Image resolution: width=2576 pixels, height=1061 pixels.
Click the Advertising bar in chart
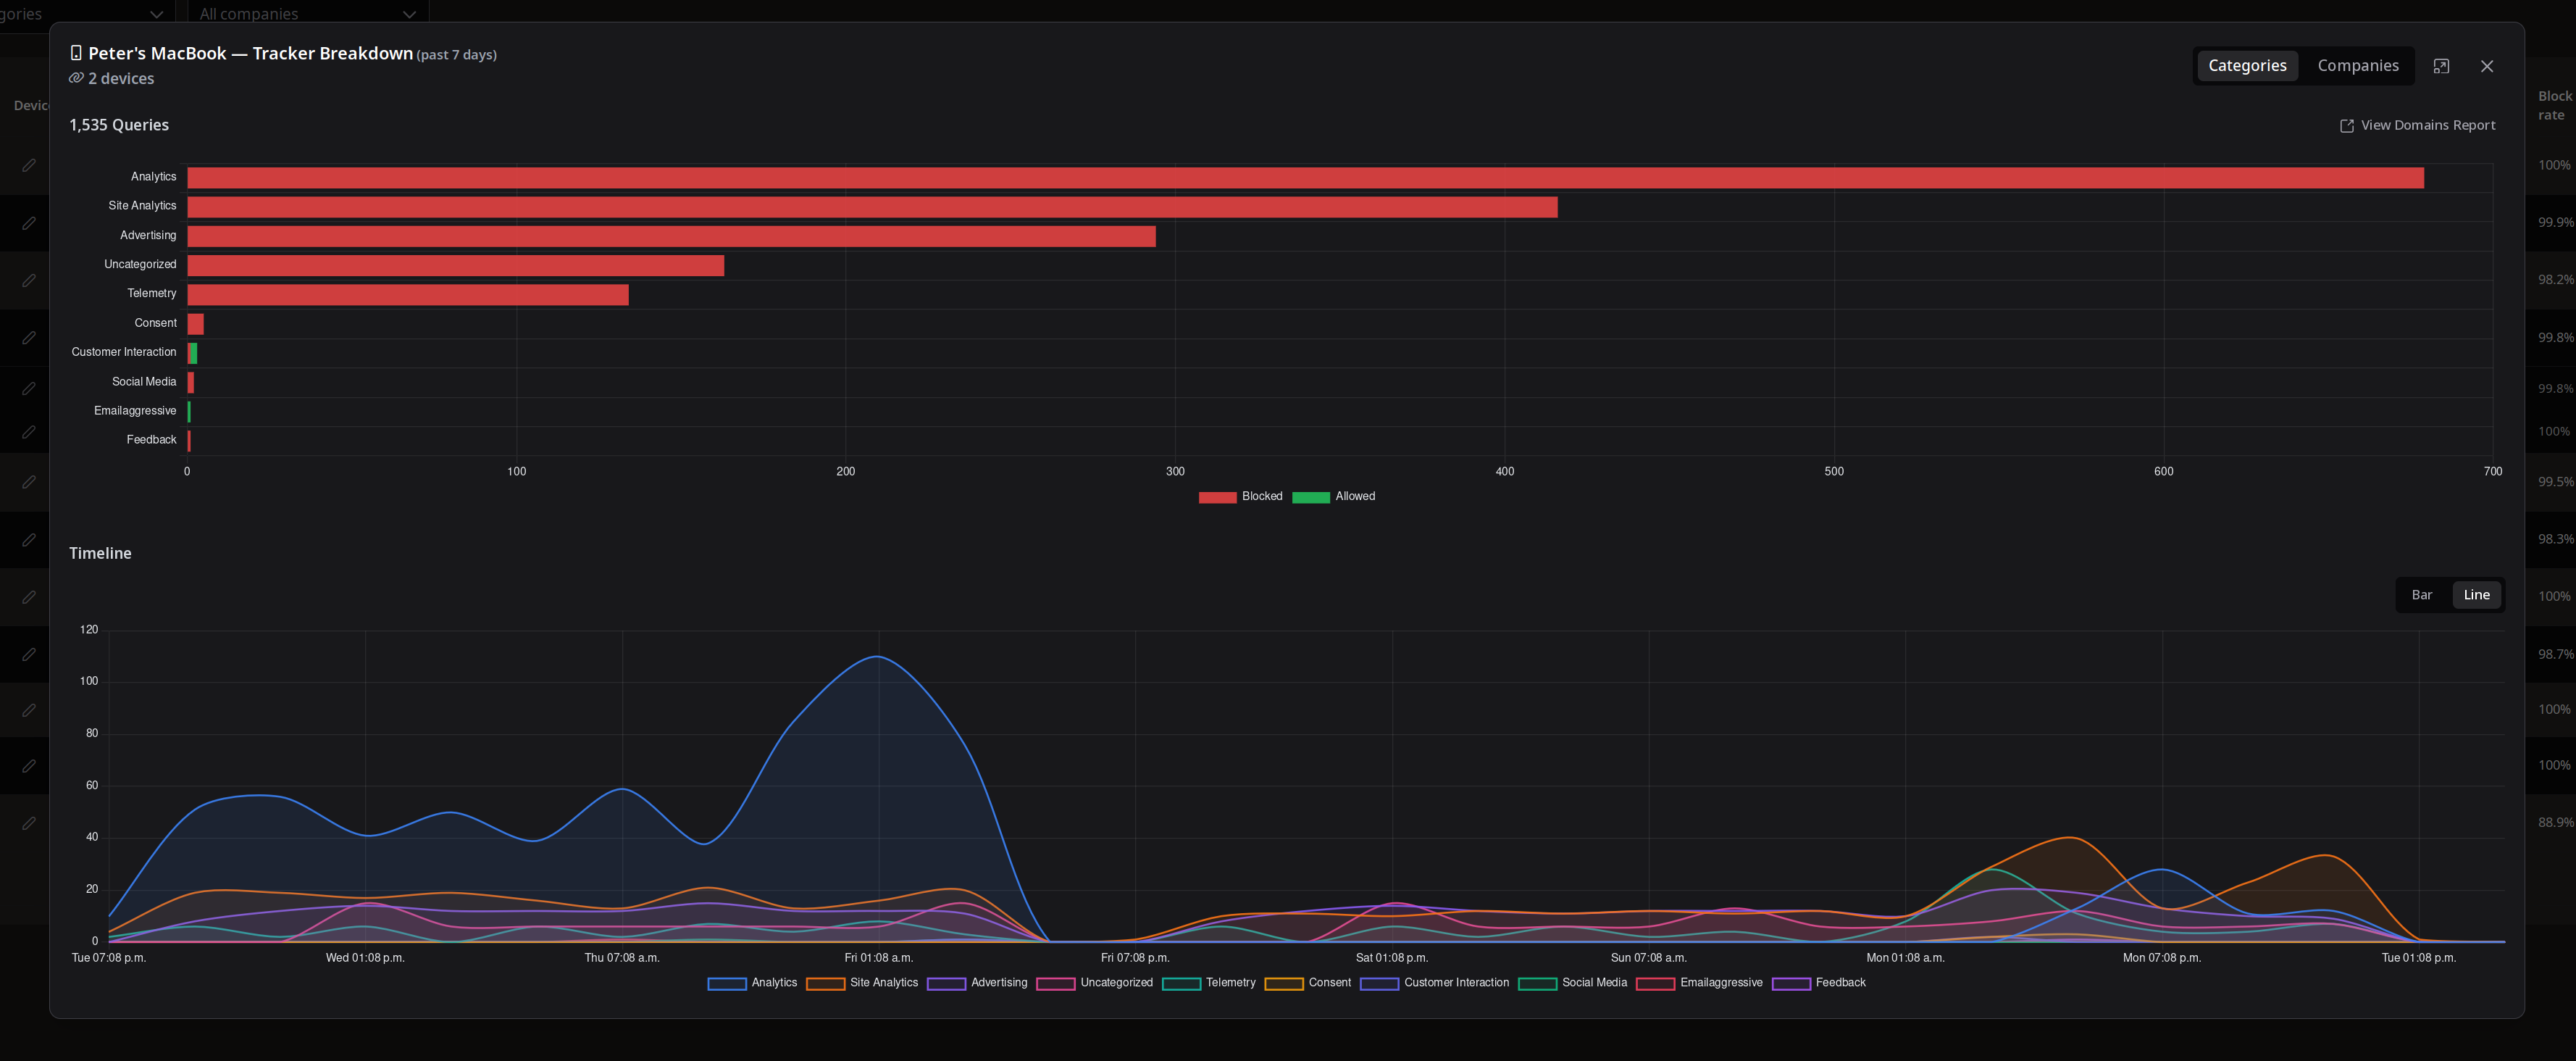tap(671, 236)
